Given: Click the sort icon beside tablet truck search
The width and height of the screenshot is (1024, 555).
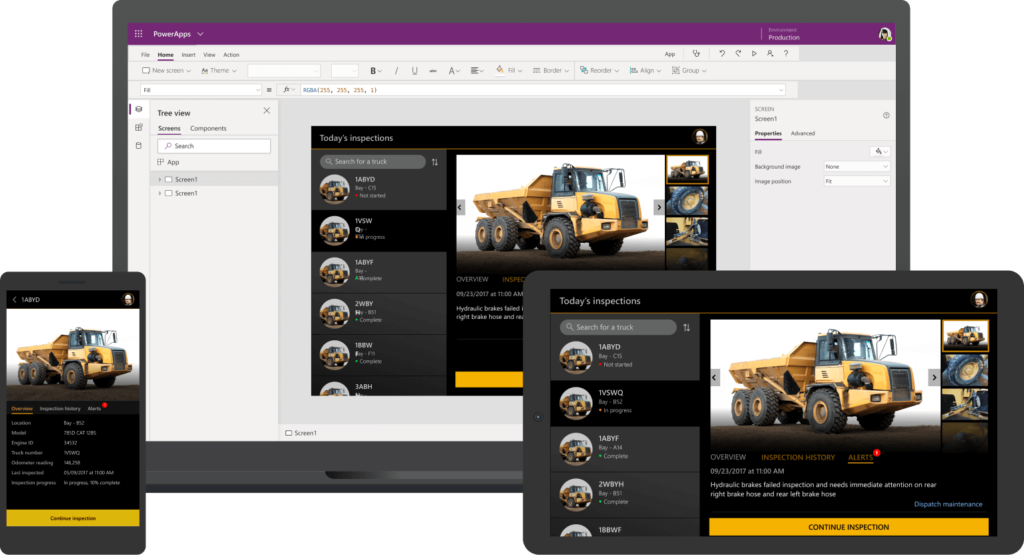Looking at the screenshot, I should pos(686,327).
